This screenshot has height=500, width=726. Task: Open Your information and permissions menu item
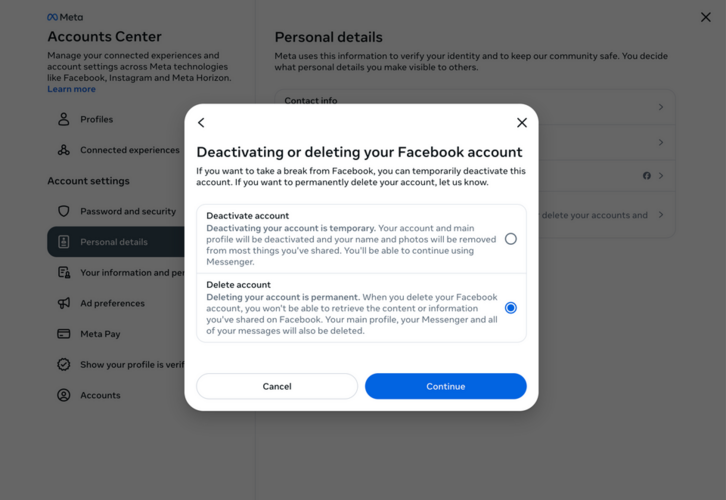(x=120, y=273)
